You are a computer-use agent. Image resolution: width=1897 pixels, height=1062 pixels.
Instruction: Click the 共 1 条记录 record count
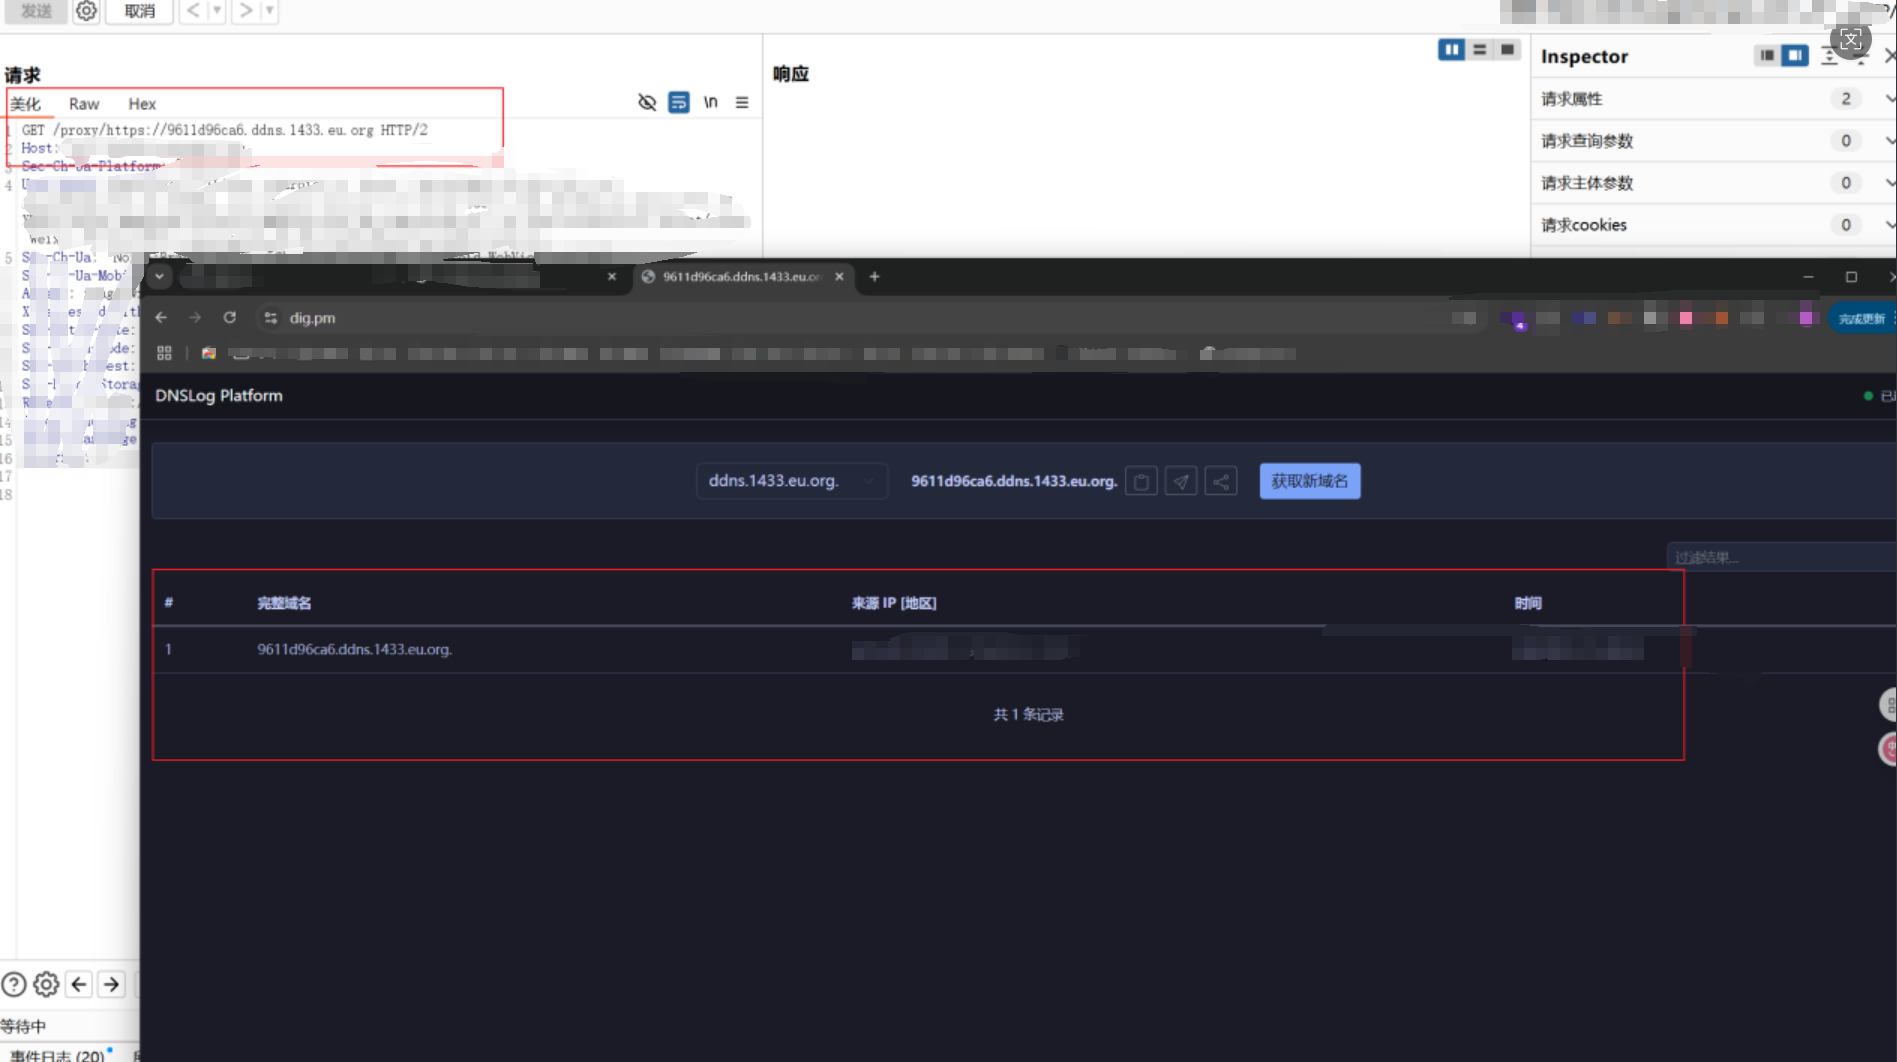[x=1028, y=714]
